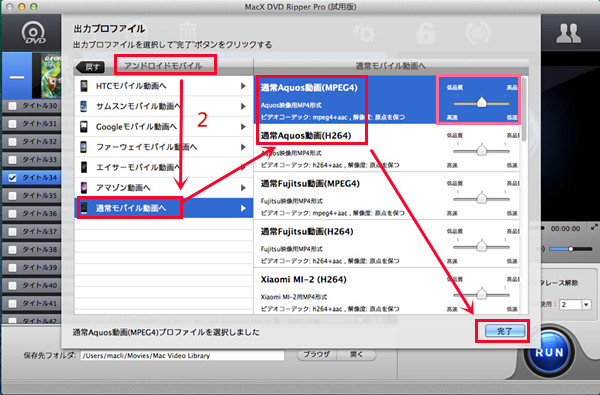
Task: Expand Googleモバイル動画へ submenu arrow
Action: pyautogui.click(x=243, y=126)
